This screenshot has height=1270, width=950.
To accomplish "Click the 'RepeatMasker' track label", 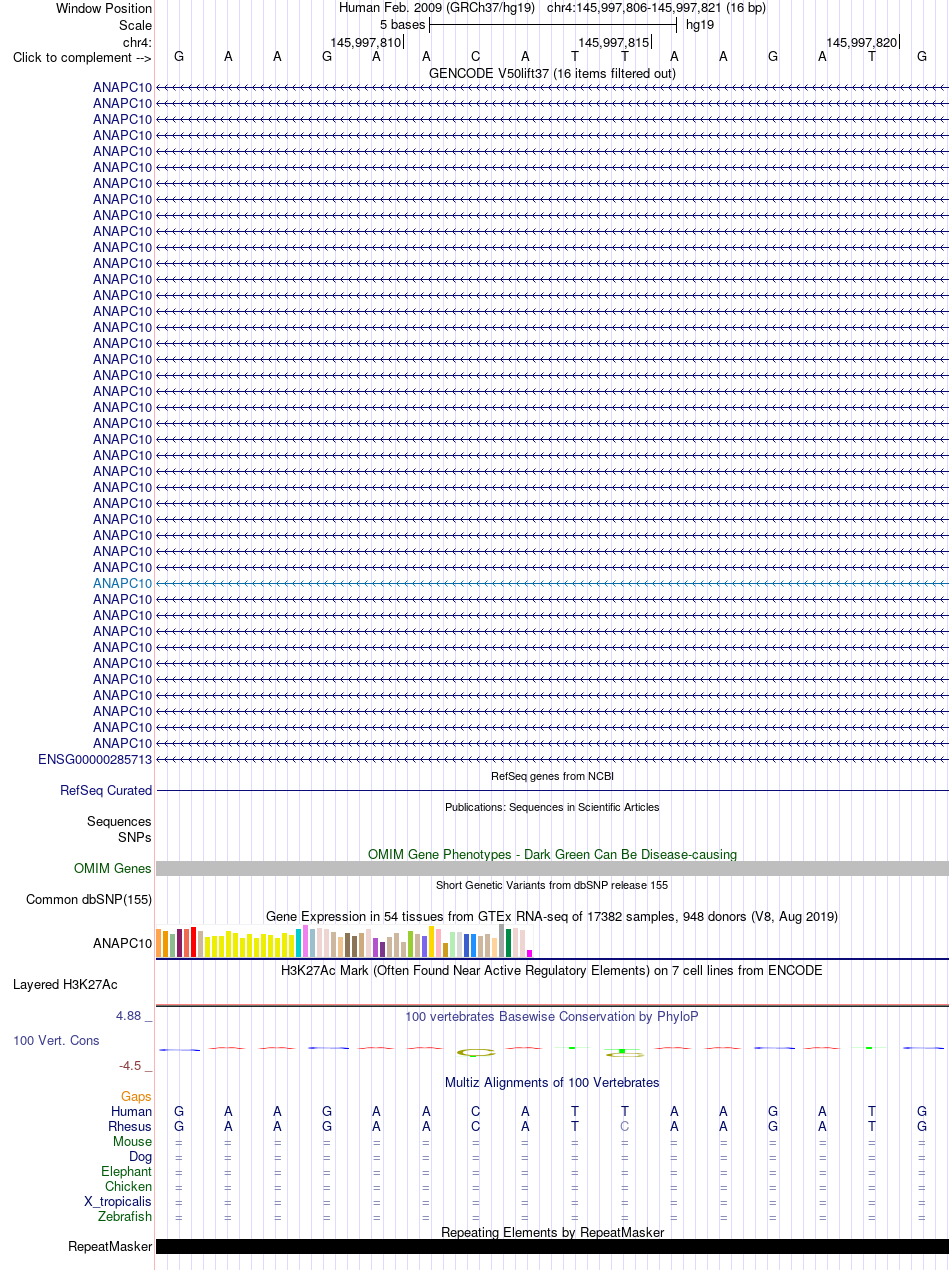I will point(110,1246).
